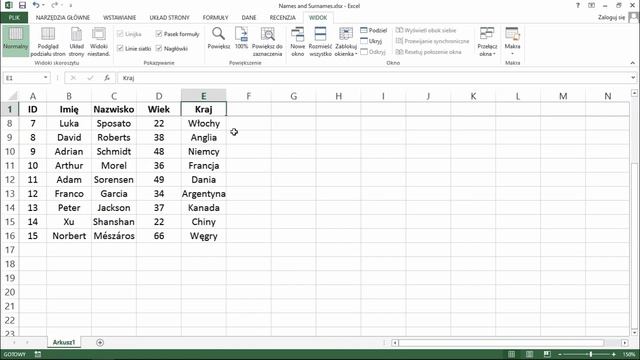Toggle the Pasek formuły checkbox
The image size is (640, 360).
159,34
